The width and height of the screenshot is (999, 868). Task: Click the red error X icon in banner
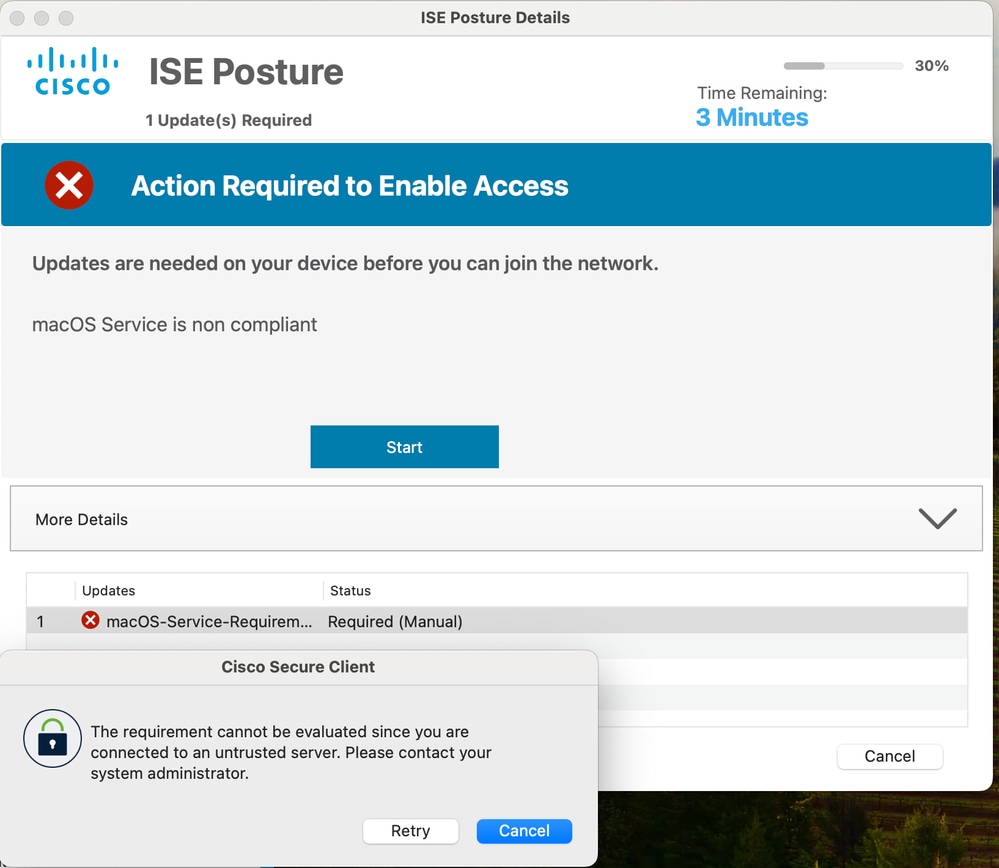69,185
